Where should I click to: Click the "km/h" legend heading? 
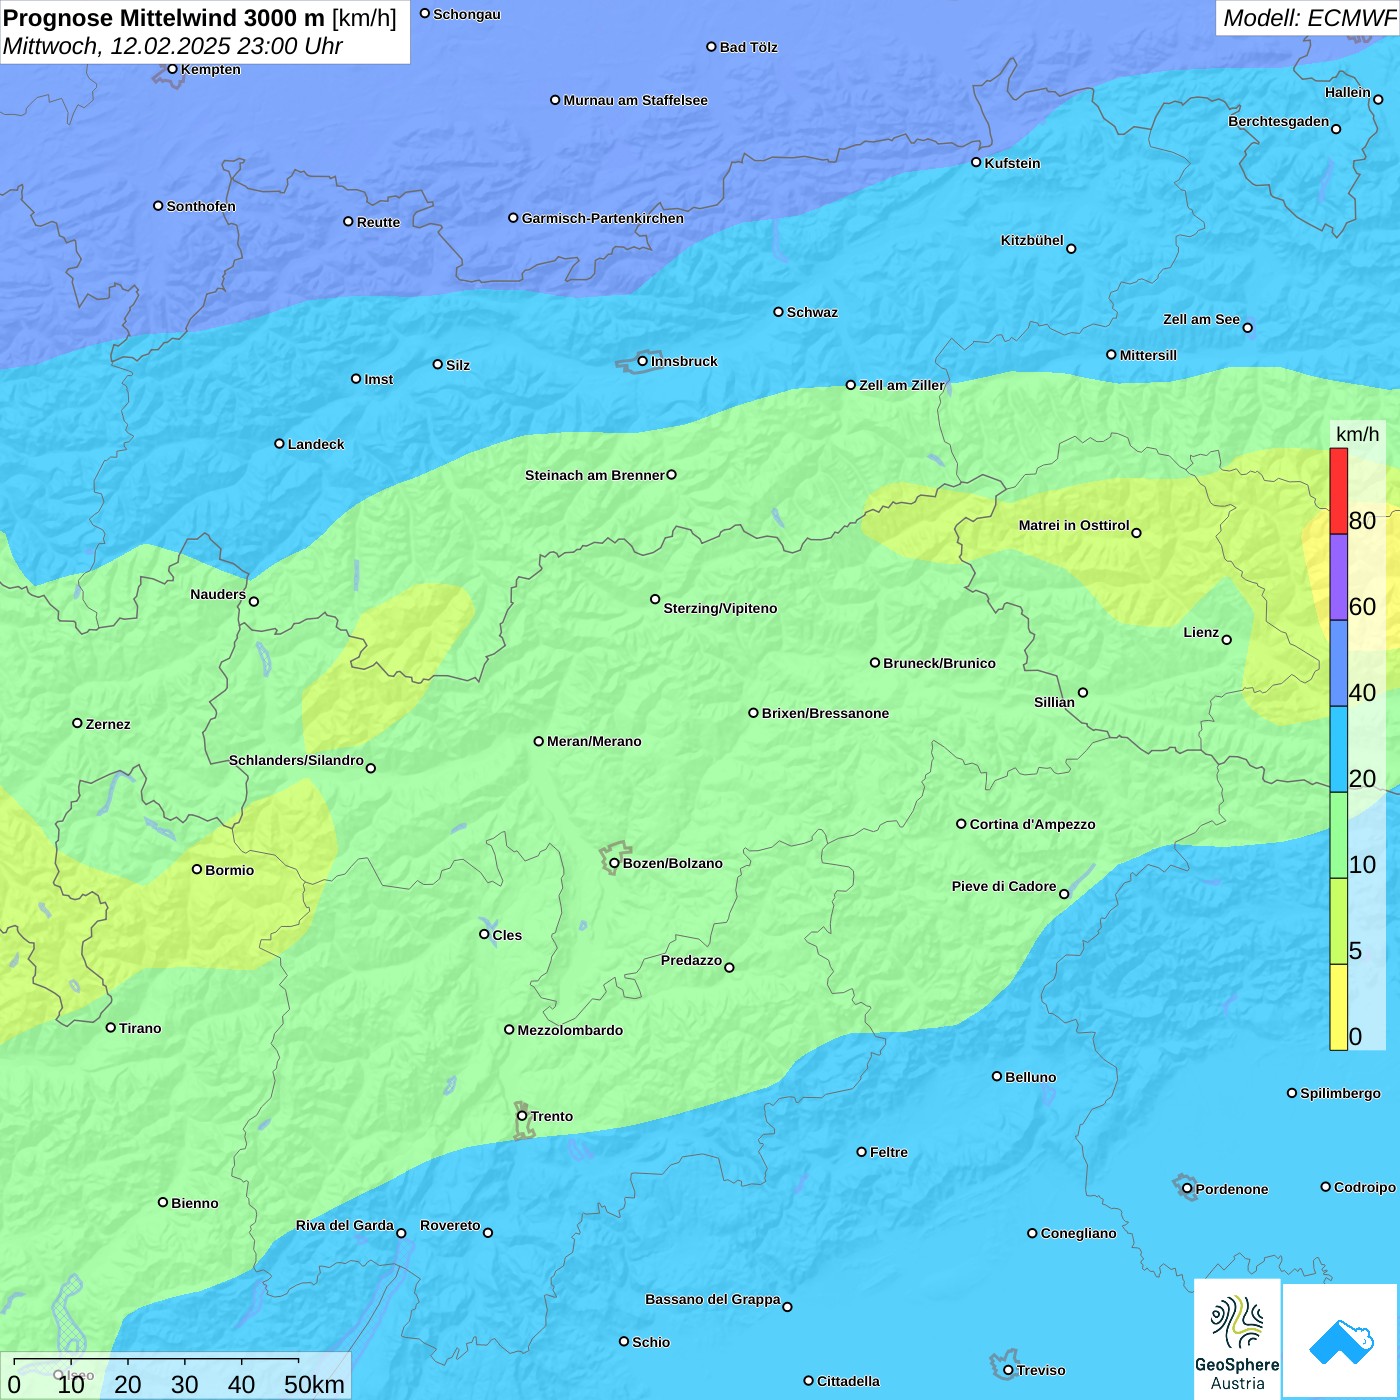tap(1357, 434)
